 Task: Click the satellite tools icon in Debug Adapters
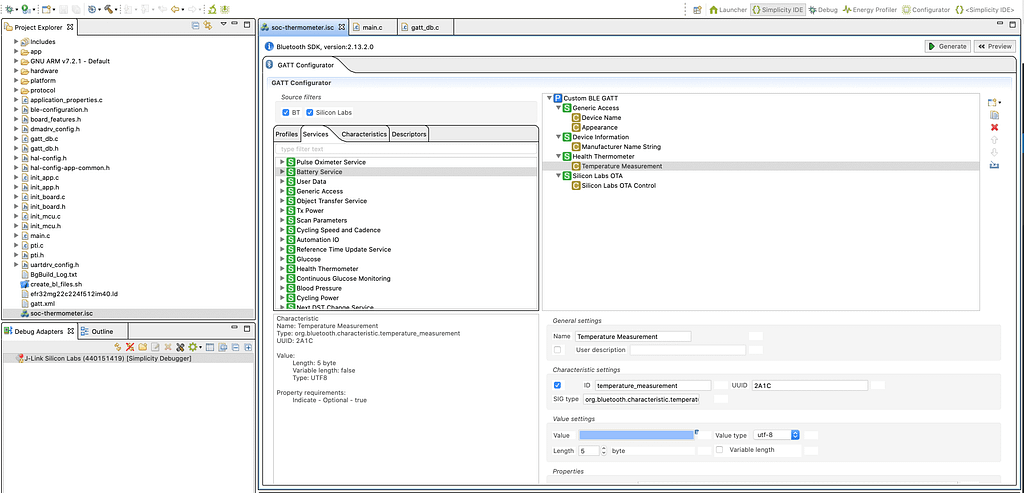point(180,347)
